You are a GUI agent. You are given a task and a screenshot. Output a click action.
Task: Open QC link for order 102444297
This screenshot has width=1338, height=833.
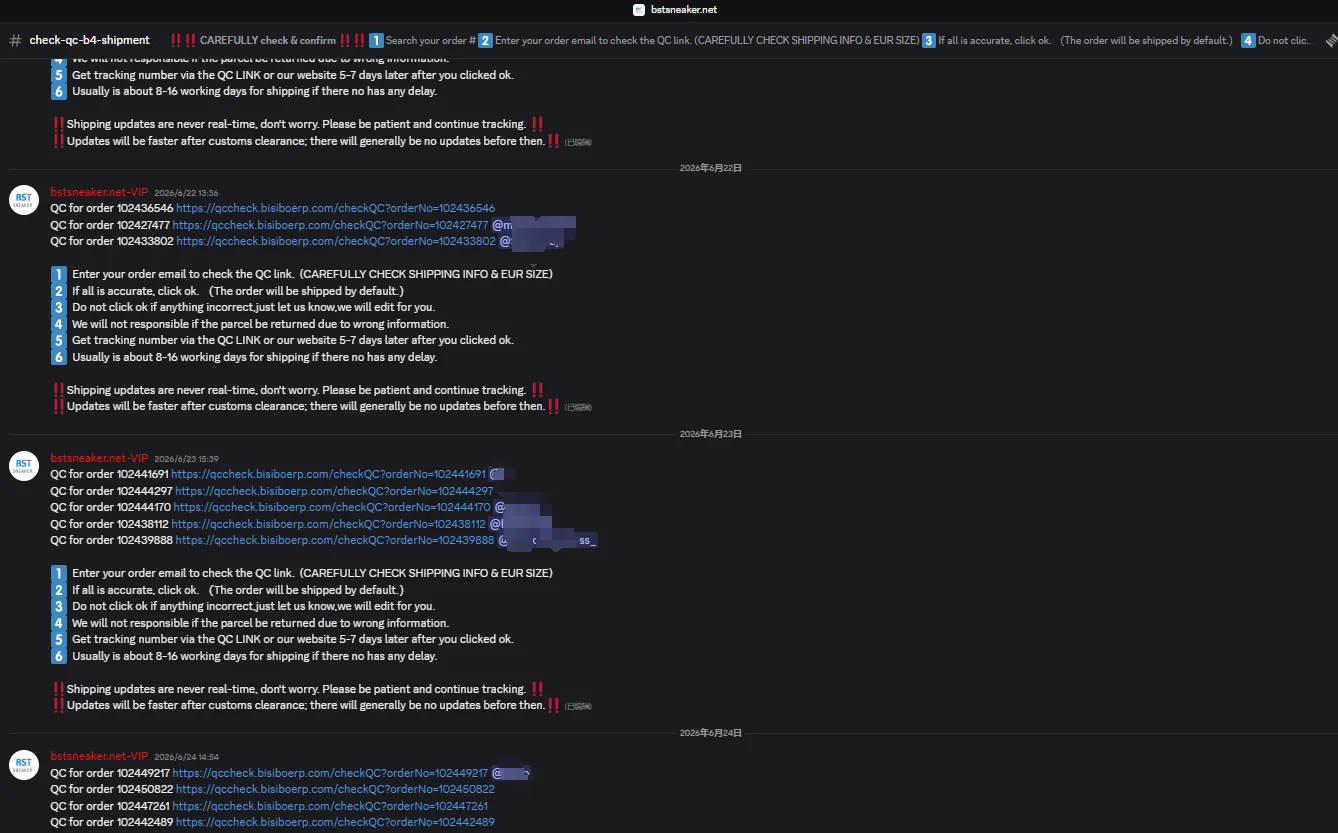click(x=334, y=491)
